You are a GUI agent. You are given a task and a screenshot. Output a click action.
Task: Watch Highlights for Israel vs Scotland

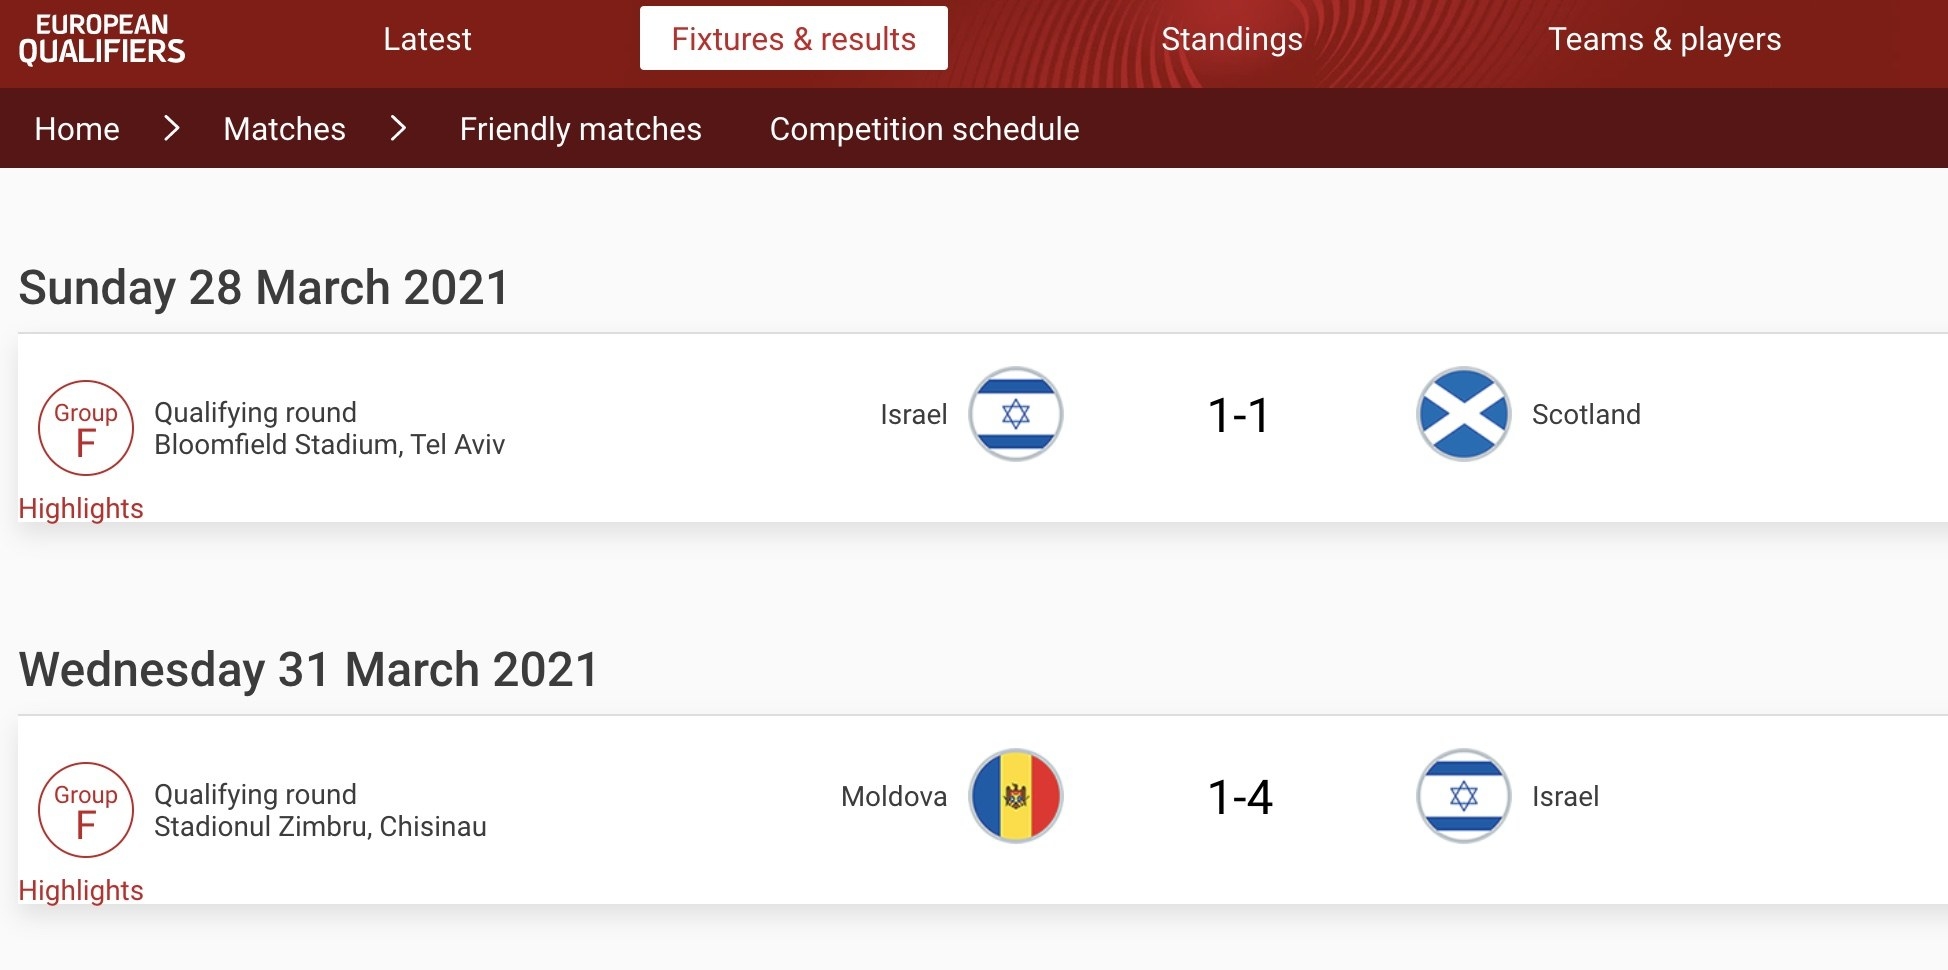coord(81,508)
